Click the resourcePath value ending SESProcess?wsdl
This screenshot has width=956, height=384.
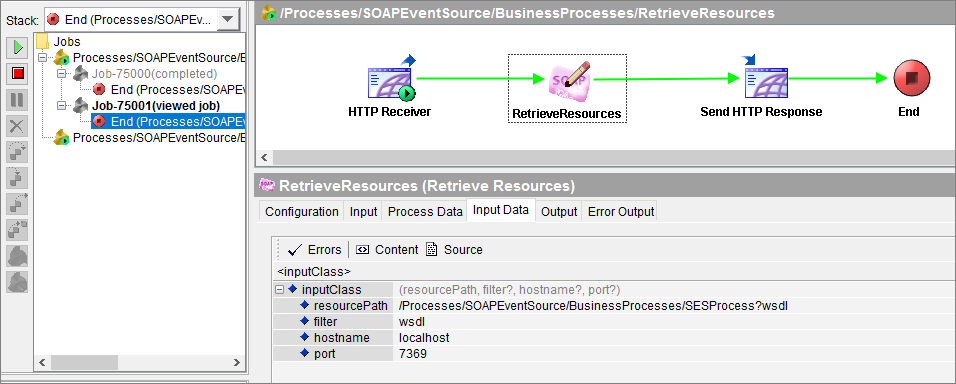point(593,305)
